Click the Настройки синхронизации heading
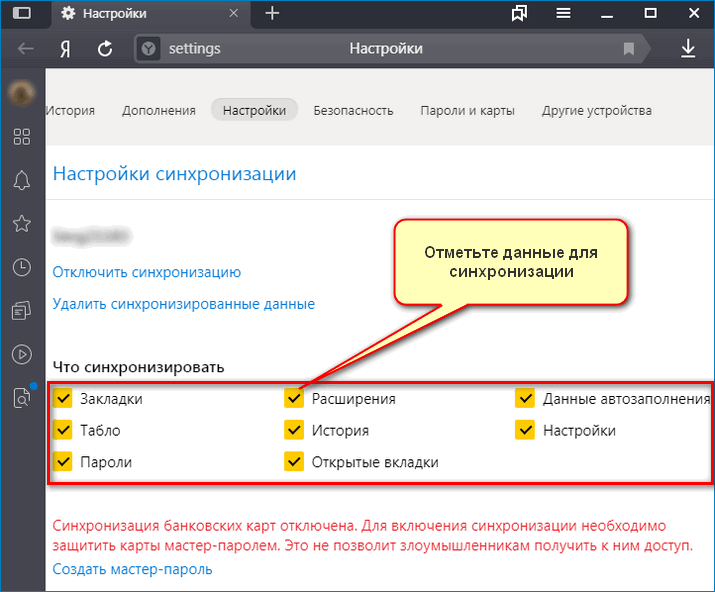The image size is (715, 592). pyautogui.click(x=175, y=174)
